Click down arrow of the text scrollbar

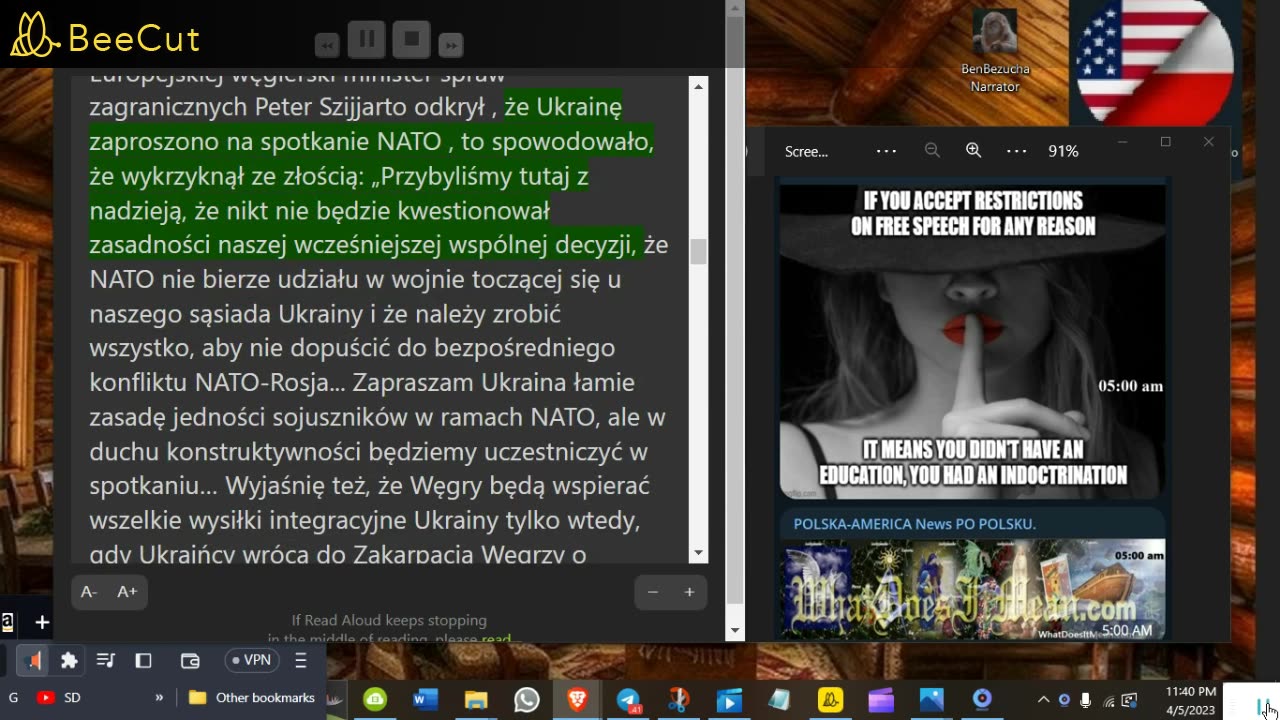[x=698, y=553]
